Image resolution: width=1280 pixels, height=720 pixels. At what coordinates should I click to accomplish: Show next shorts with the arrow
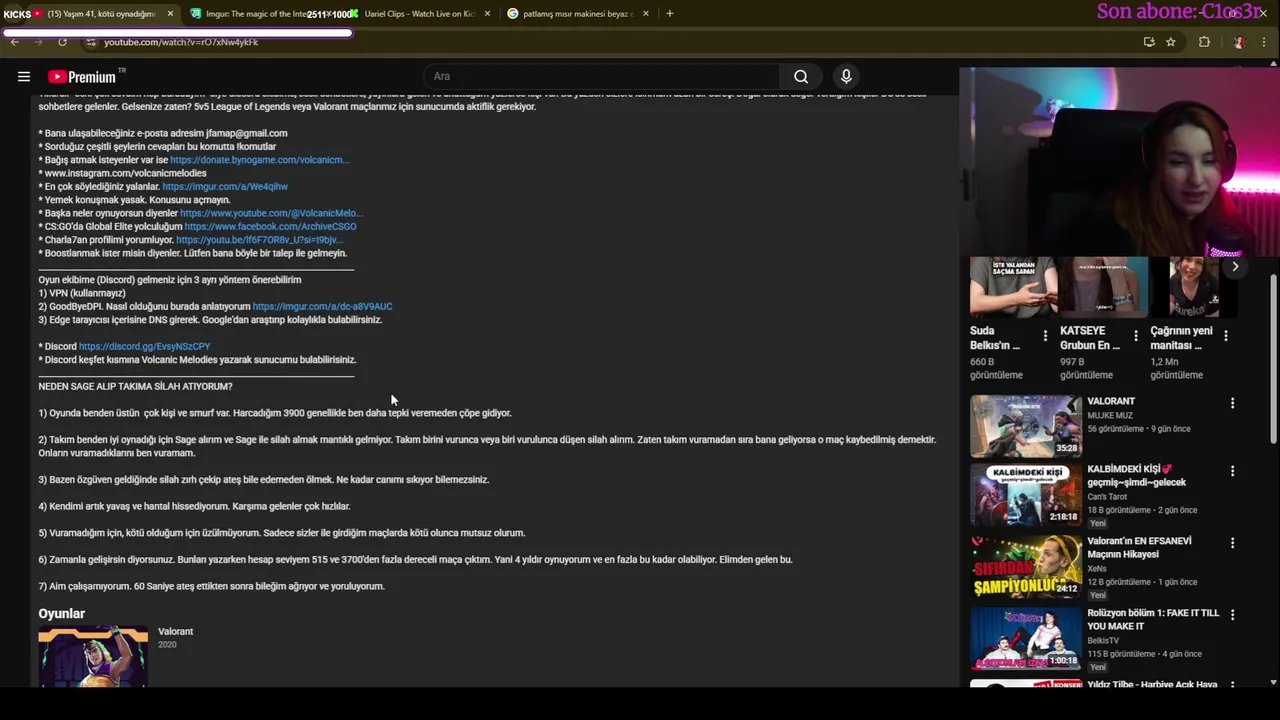[1235, 266]
